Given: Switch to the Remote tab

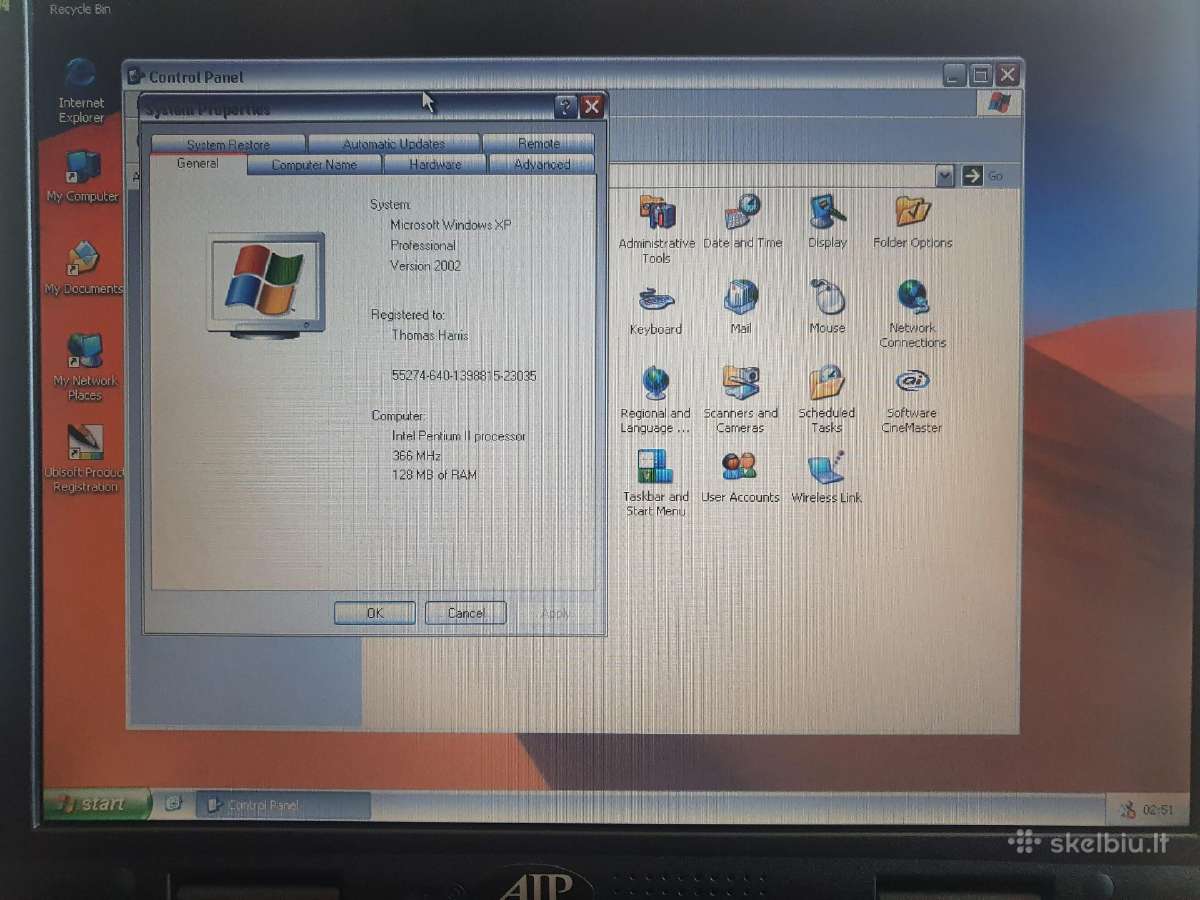Looking at the screenshot, I should [x=539, y=144].
